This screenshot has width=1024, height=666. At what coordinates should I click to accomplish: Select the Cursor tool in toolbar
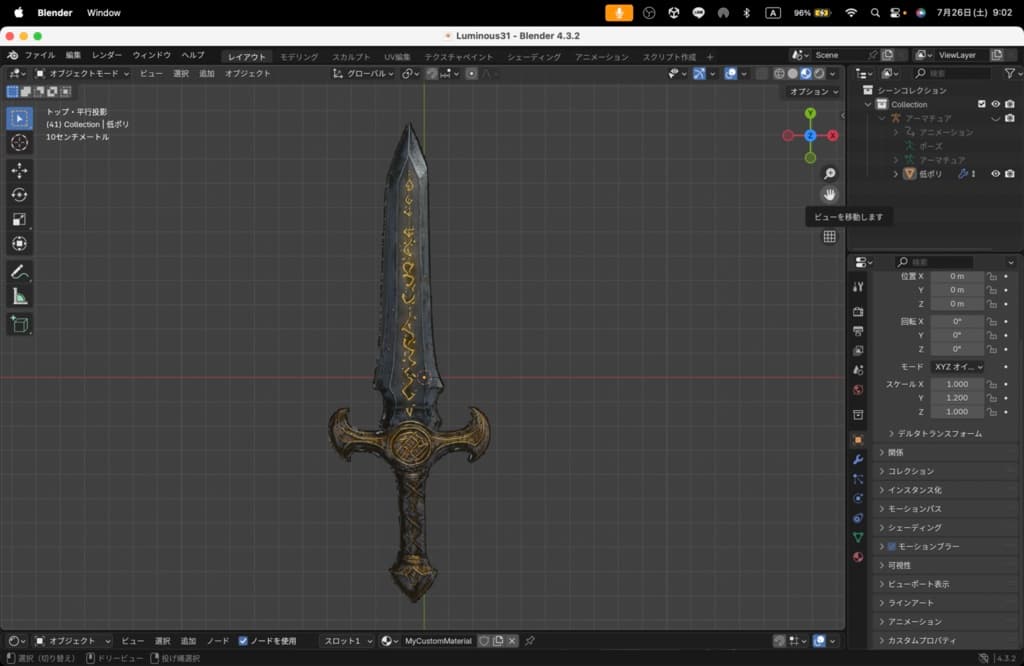pyautogui.click(x=19, y=143)
